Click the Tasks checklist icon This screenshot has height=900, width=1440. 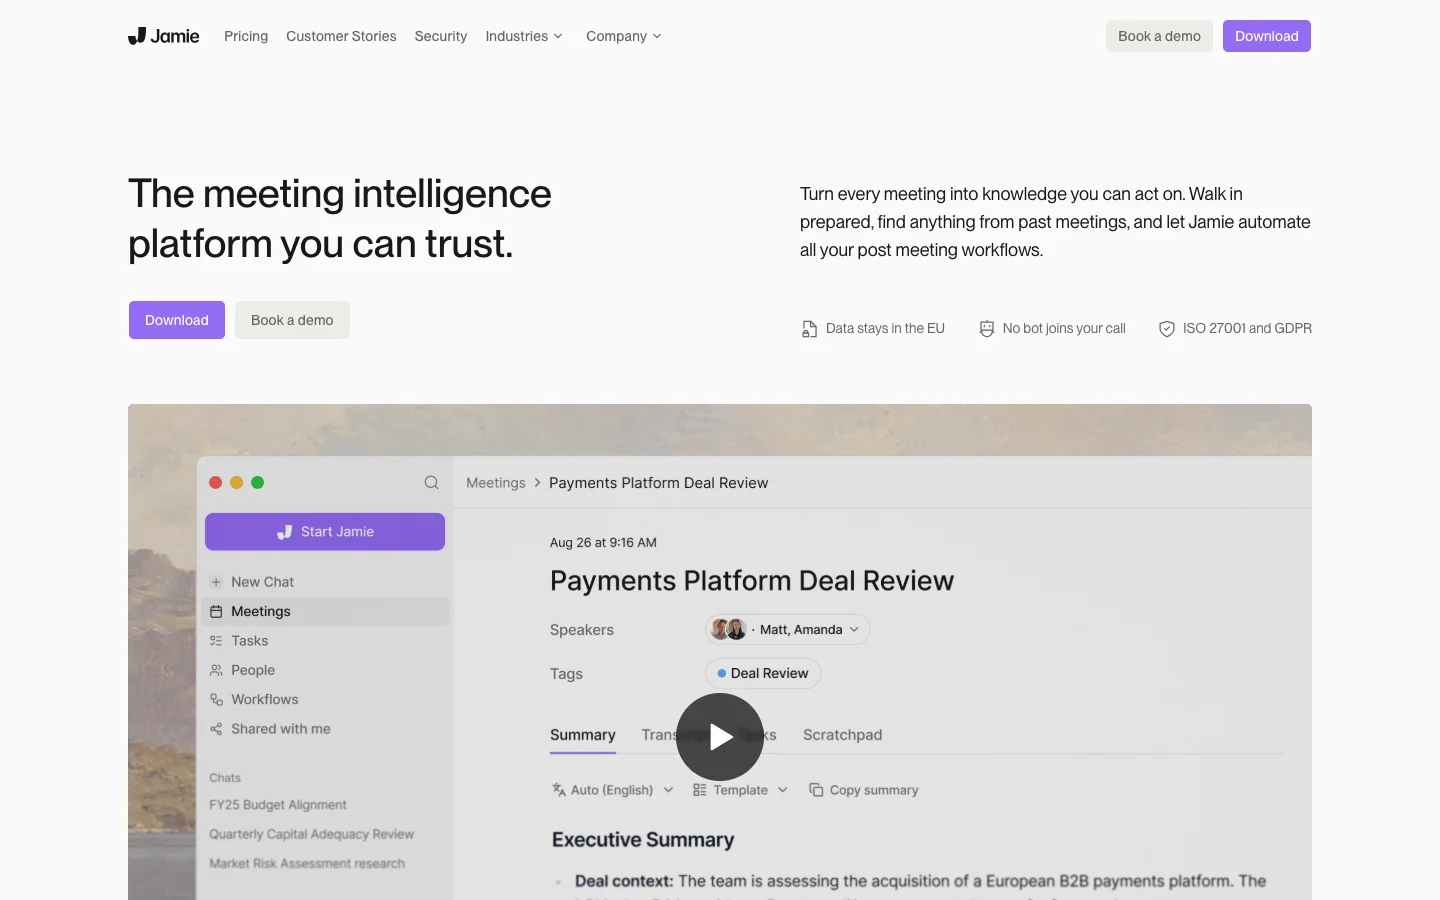(x=216, y=641)
